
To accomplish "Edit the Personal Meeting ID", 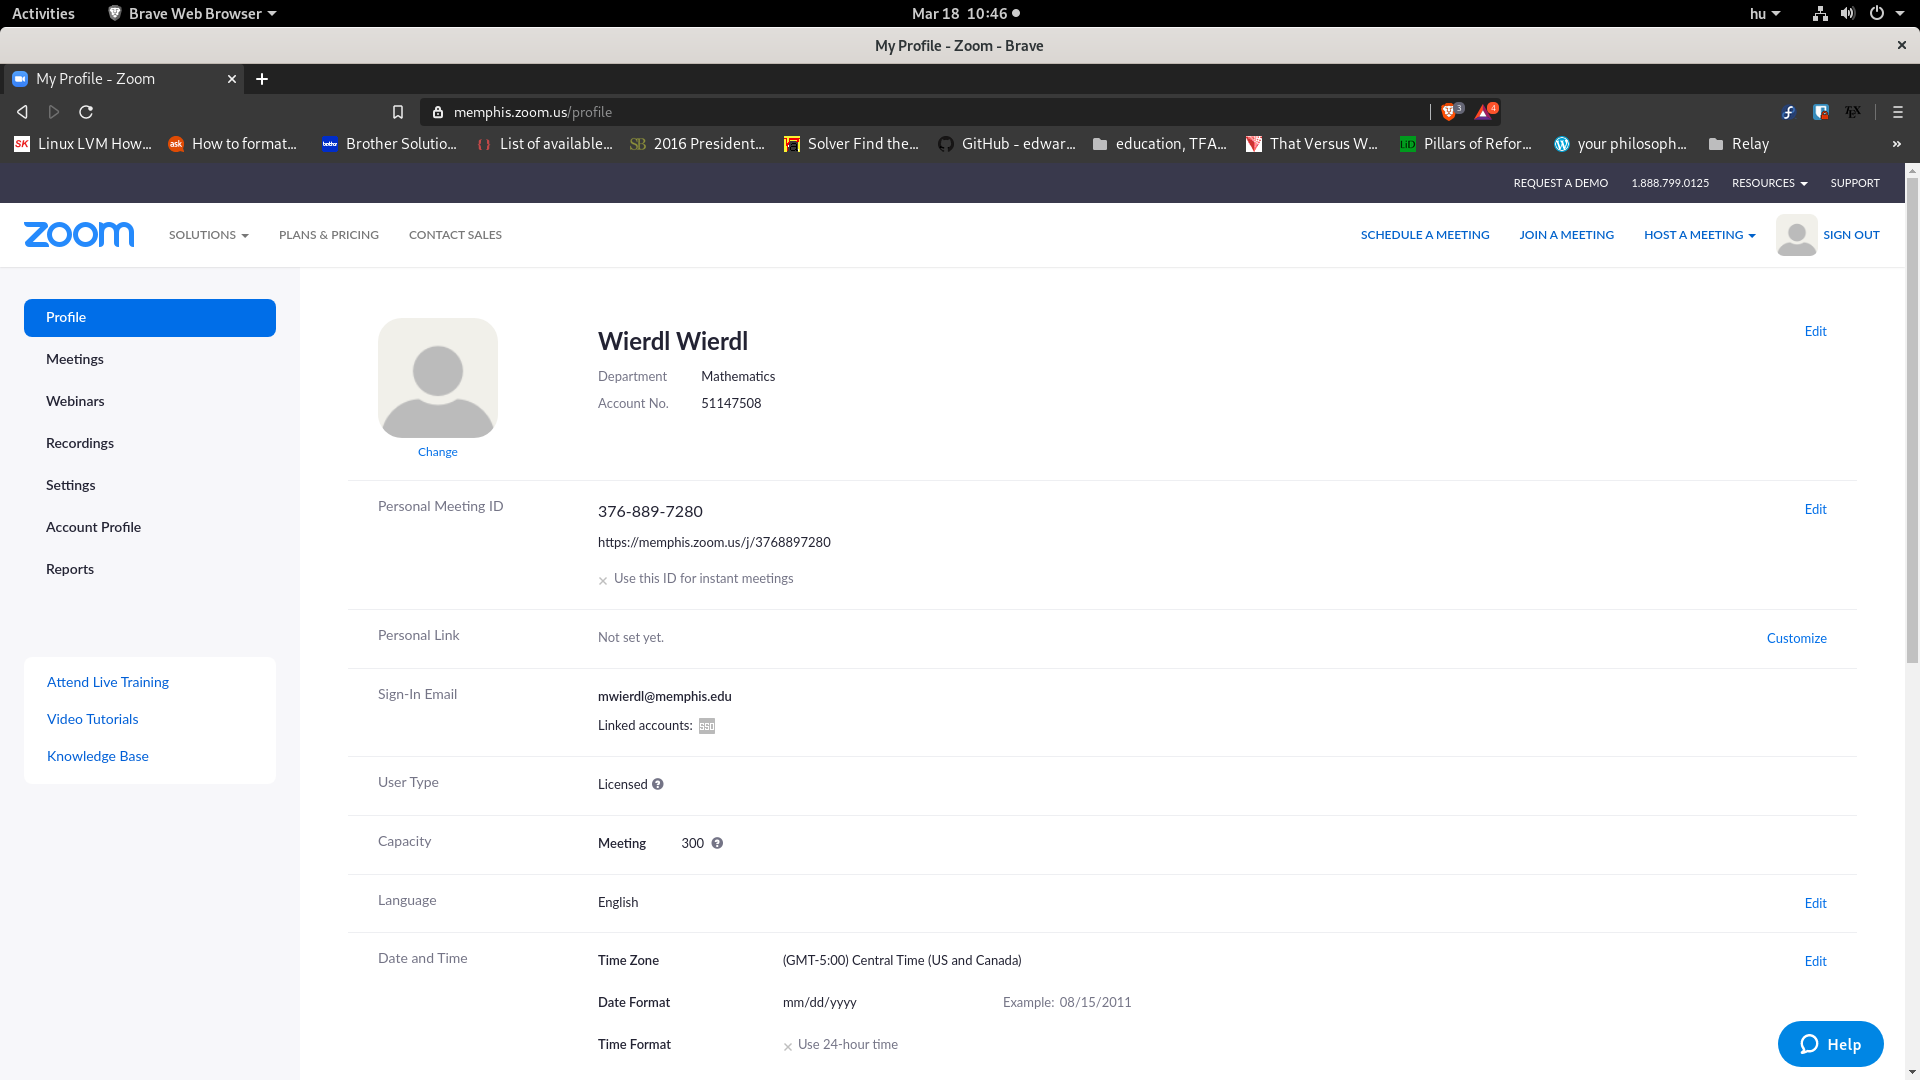I will [x=1815, y=509].
